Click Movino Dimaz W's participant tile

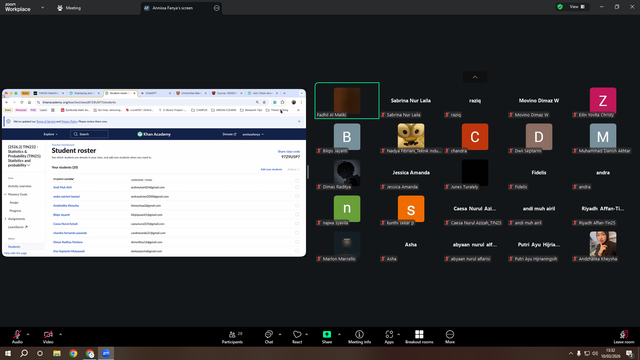click(x=539, y=100)
